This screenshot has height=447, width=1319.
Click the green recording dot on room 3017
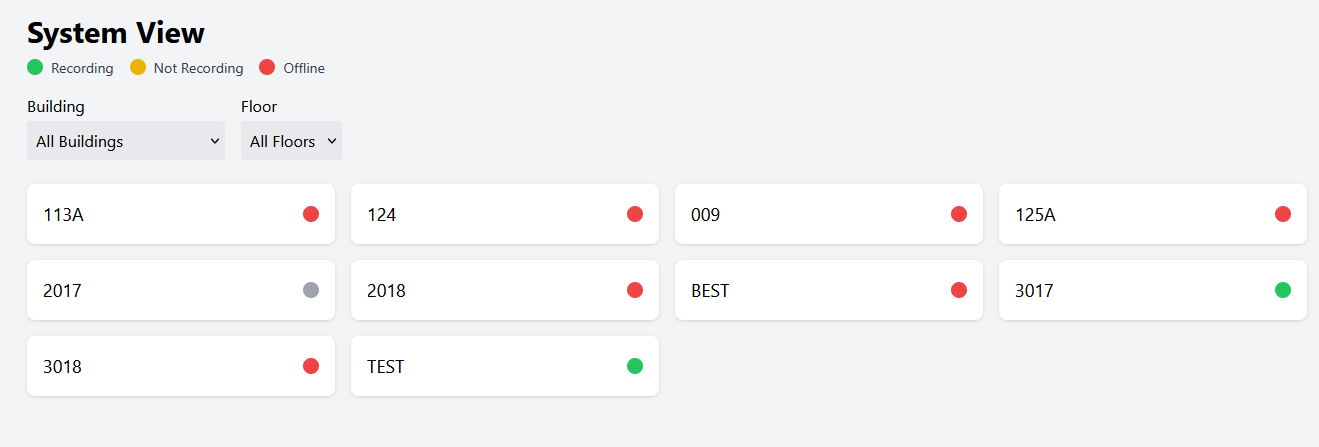pyautogui.click(x=1283, y=290)
